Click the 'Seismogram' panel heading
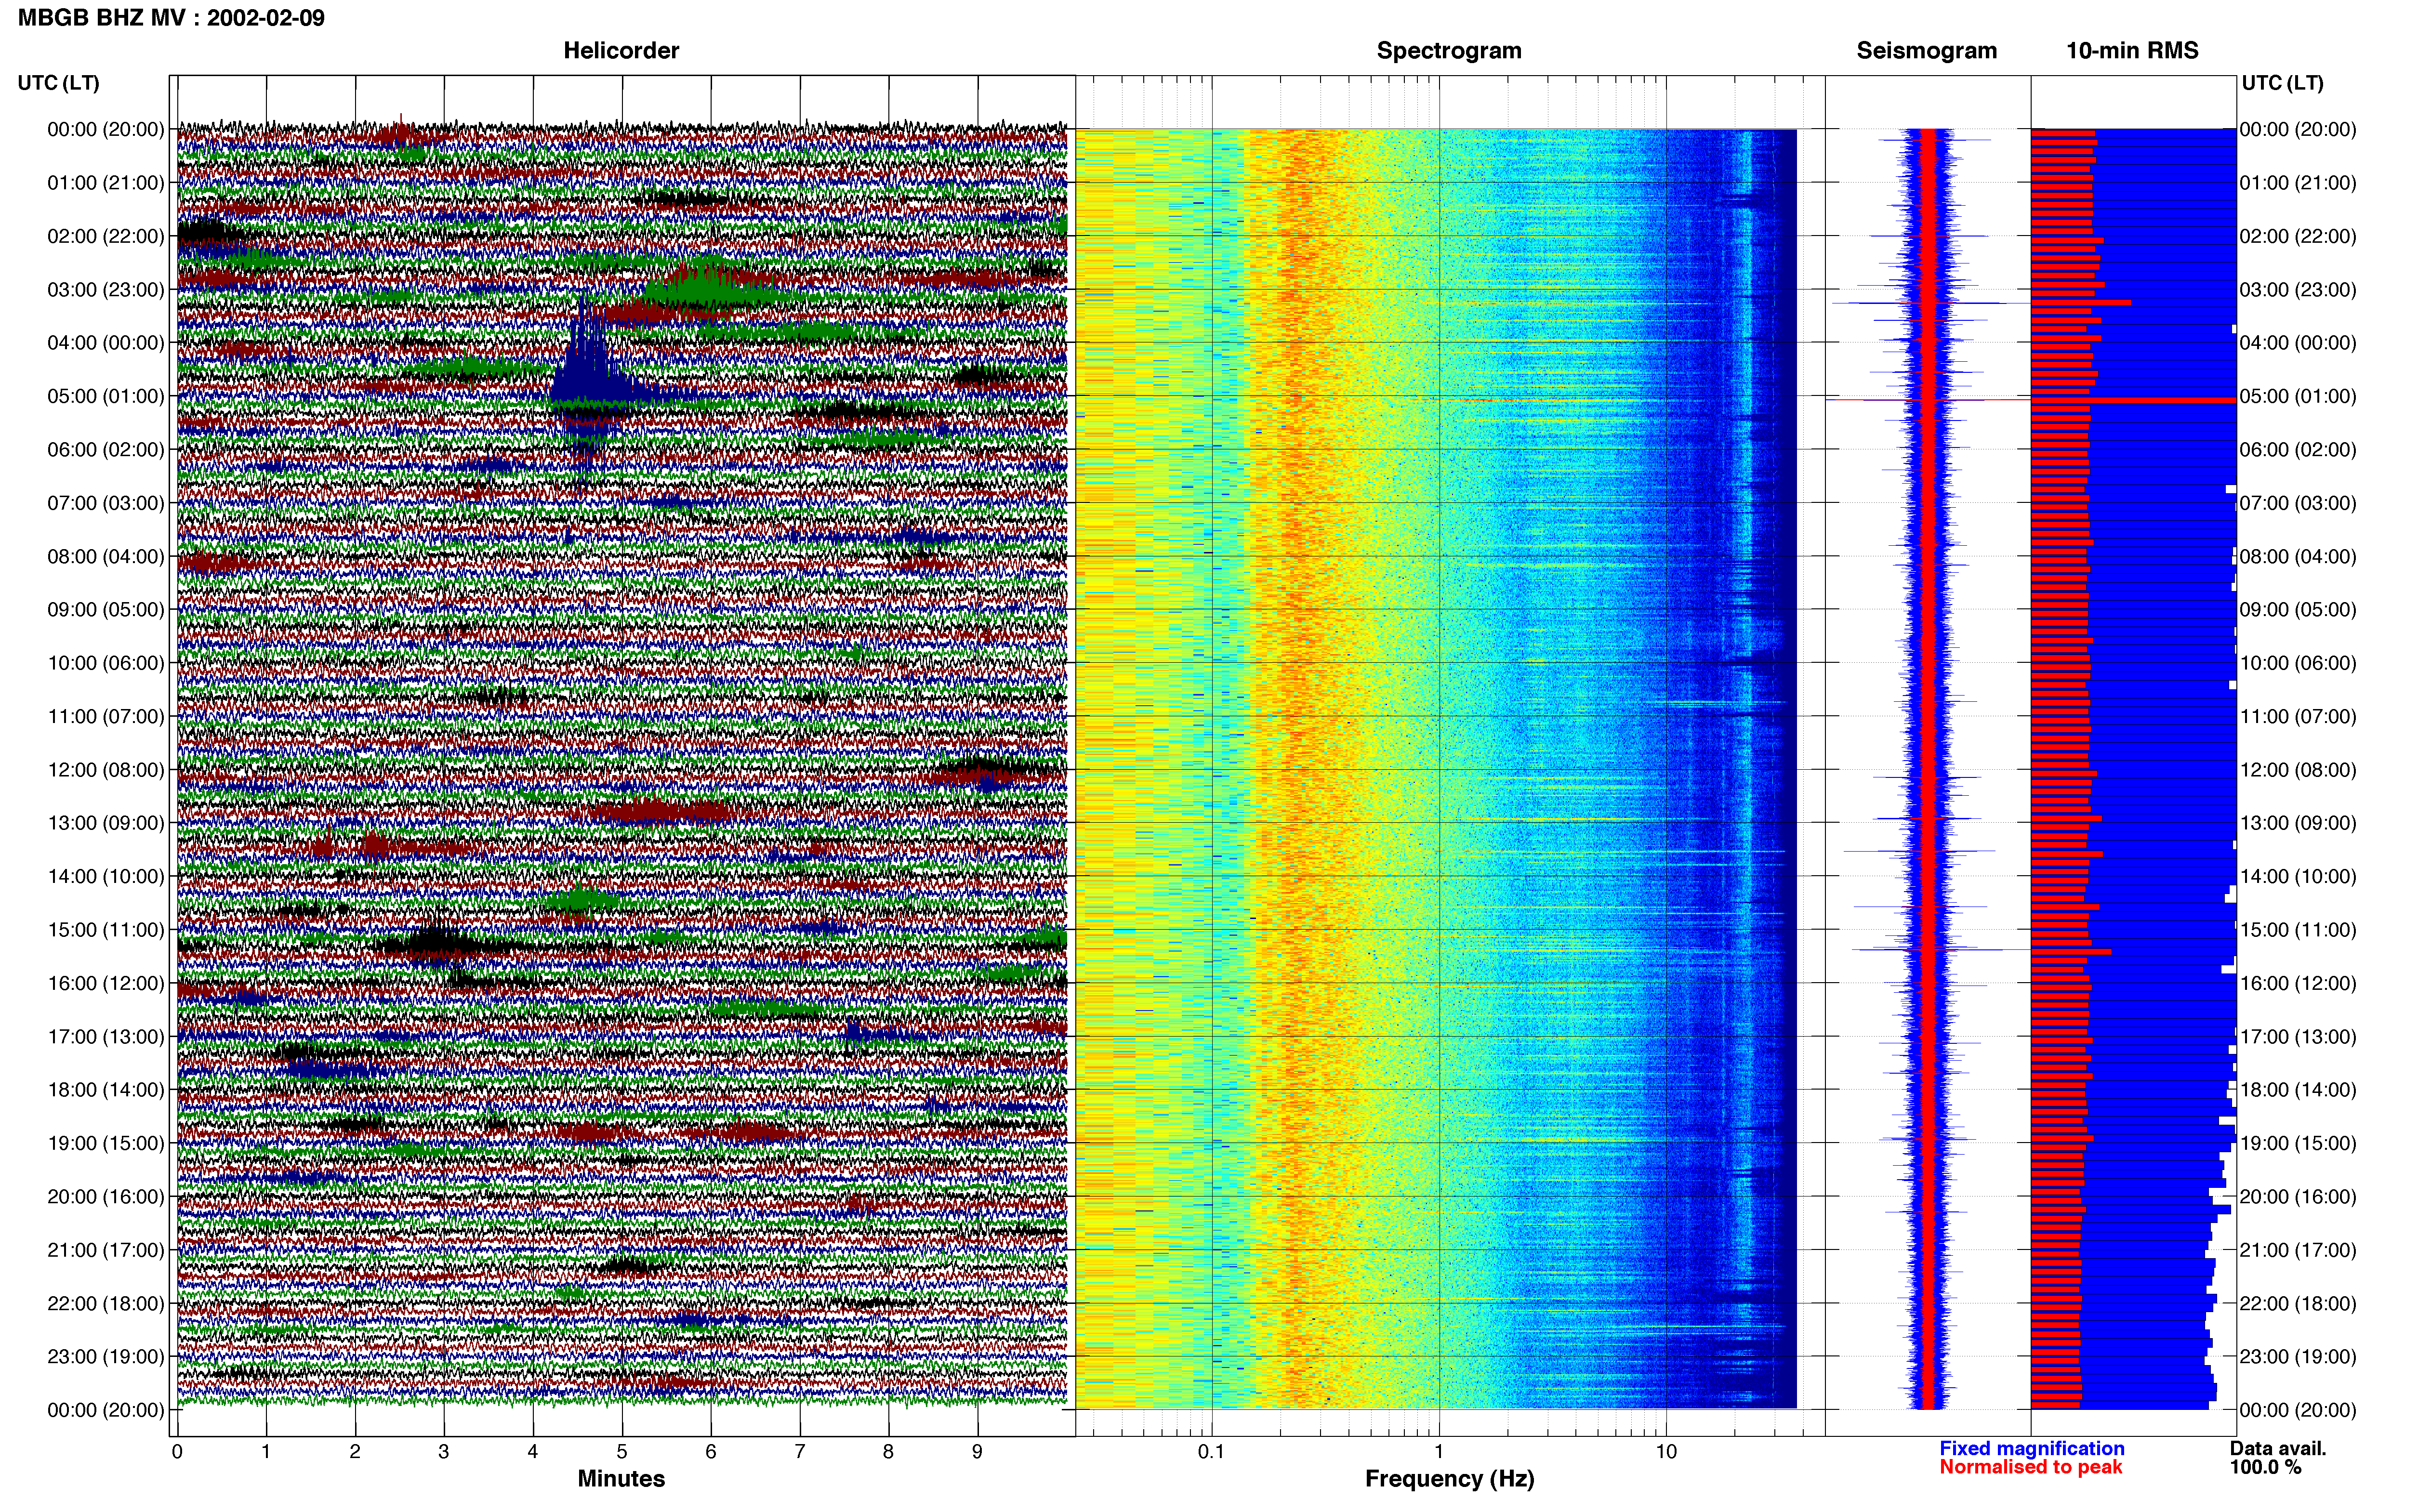 [x=1926, y=51]
